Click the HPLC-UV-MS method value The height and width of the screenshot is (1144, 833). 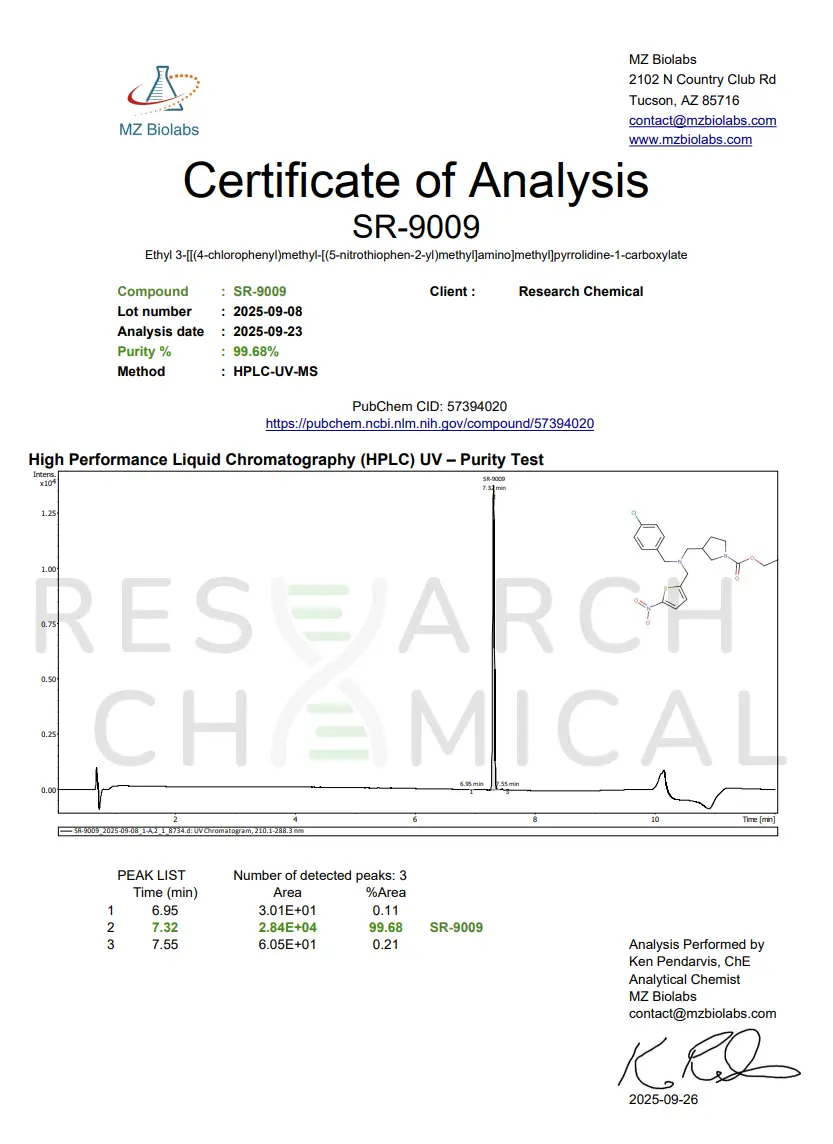(x=276, y=371)
